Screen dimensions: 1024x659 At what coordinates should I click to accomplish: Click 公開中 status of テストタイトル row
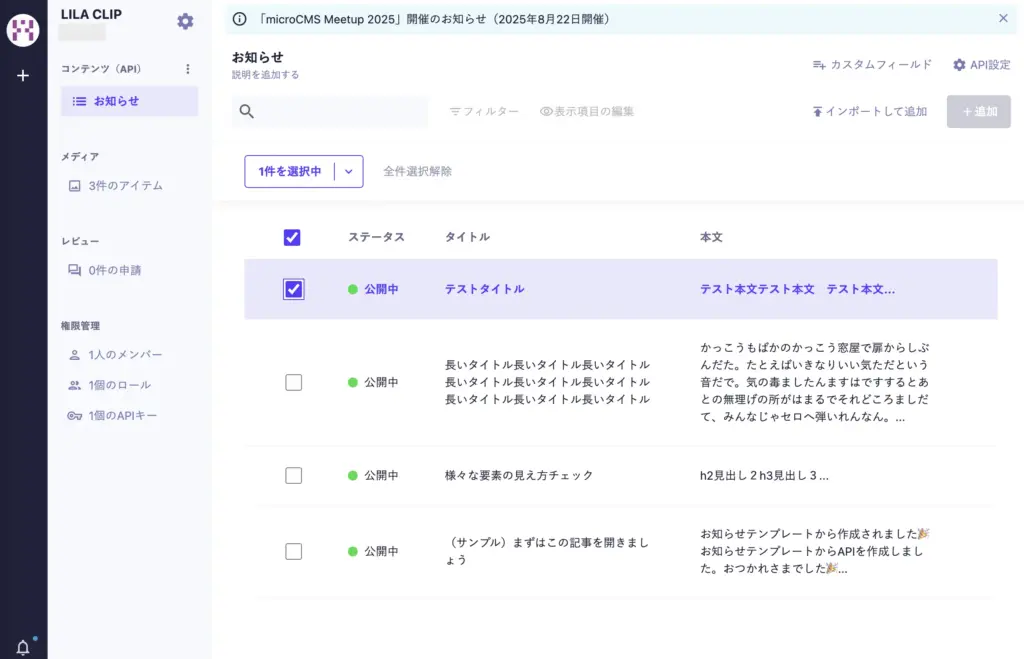click(x=374, y=289)
